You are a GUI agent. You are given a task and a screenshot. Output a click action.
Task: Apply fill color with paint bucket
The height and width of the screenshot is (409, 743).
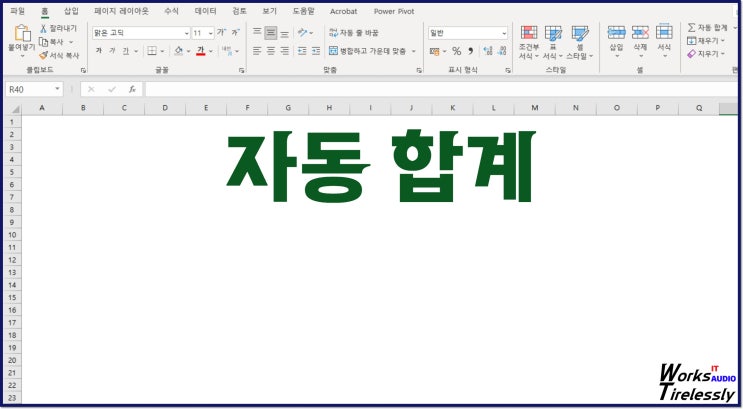coord(178,51)
